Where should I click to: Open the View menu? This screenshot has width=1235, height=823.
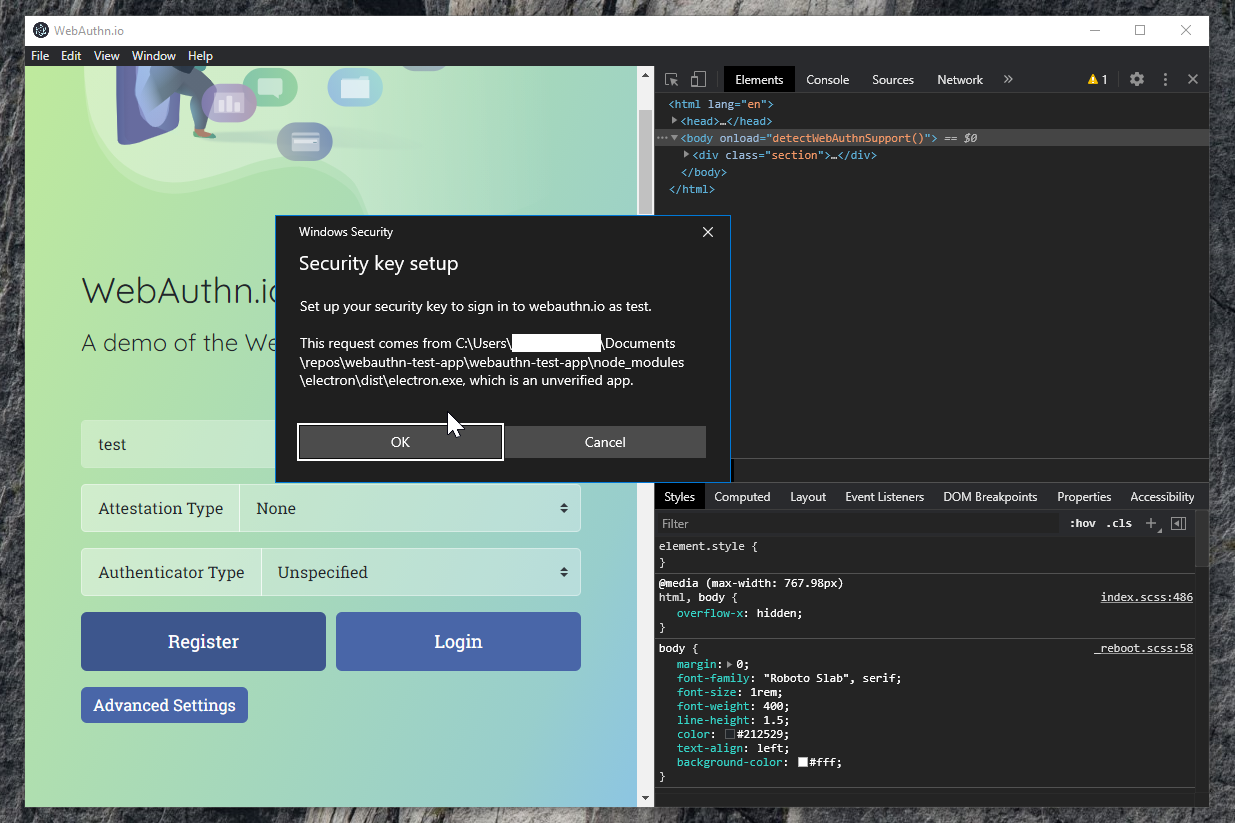[106, 56]
